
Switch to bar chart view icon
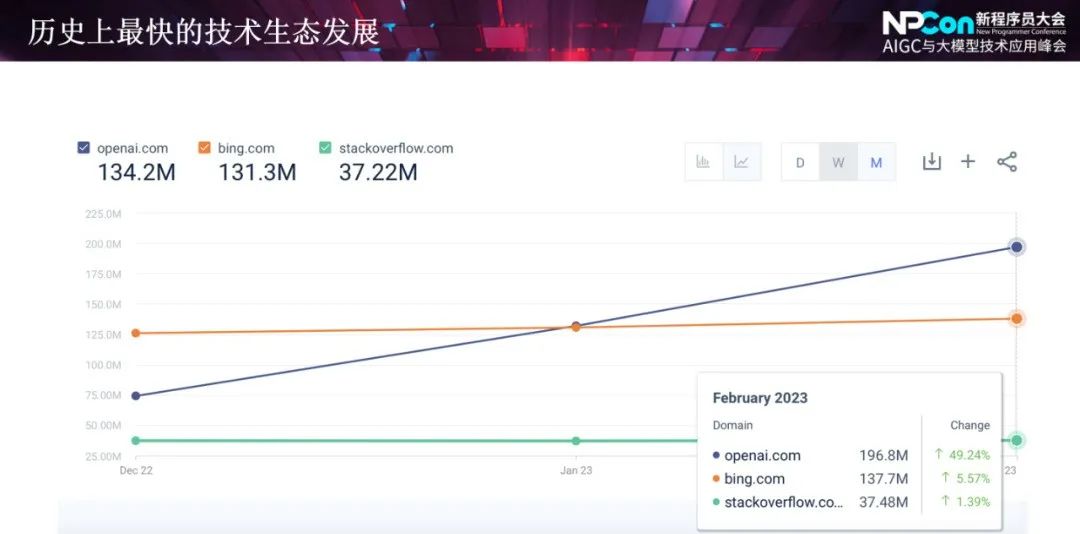tap(703, 162)
